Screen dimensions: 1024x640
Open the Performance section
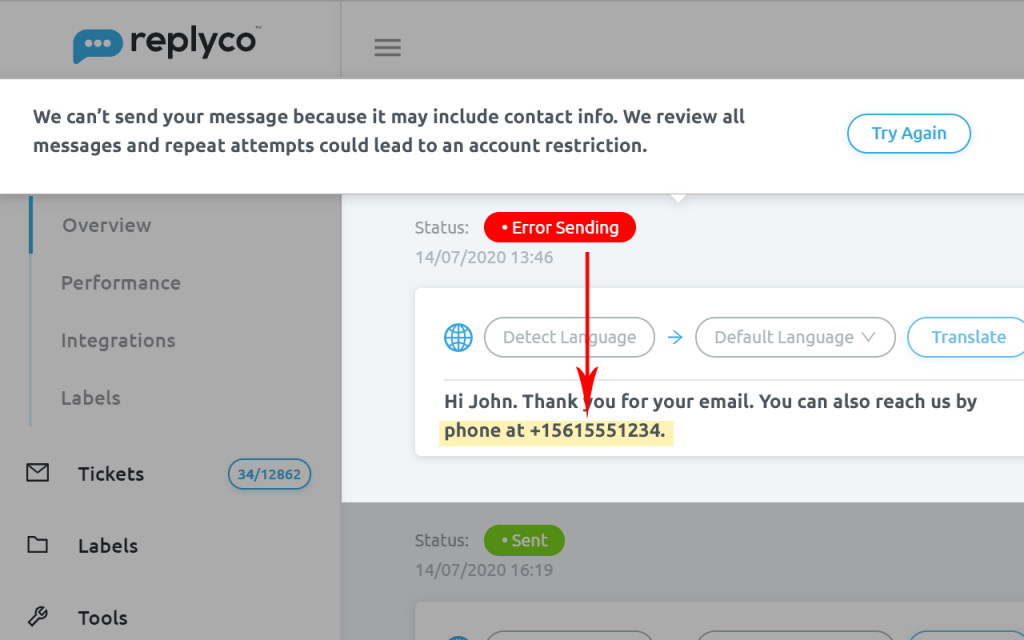click(120, 283)
